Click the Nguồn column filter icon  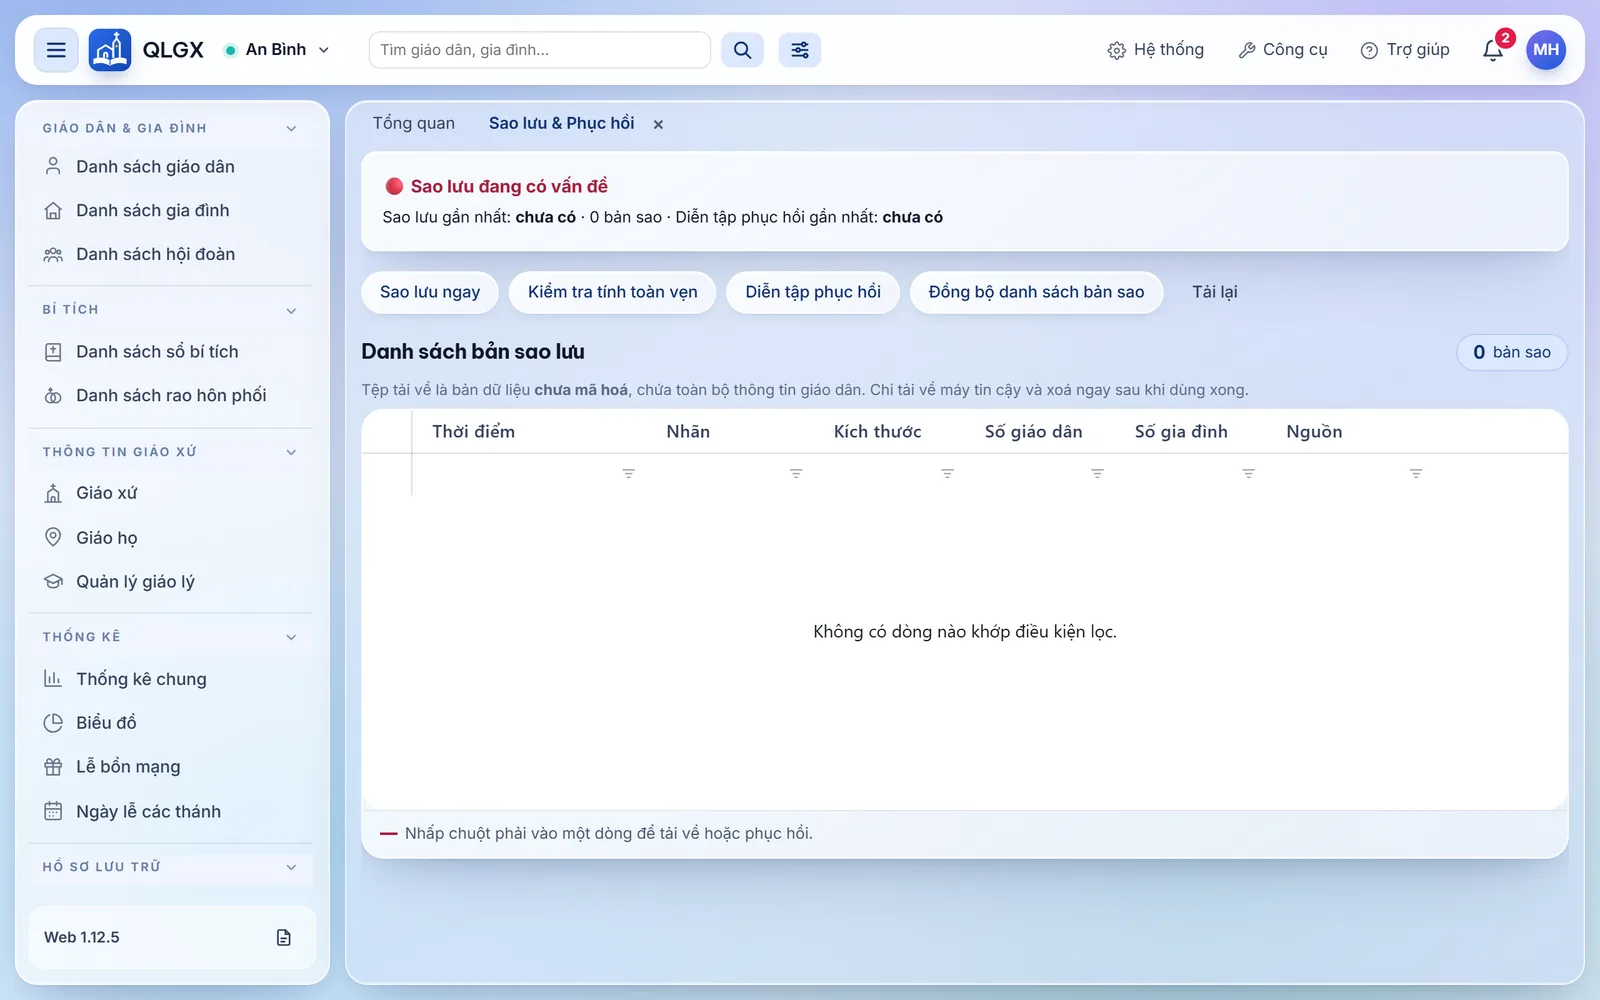click(1416, 473)
